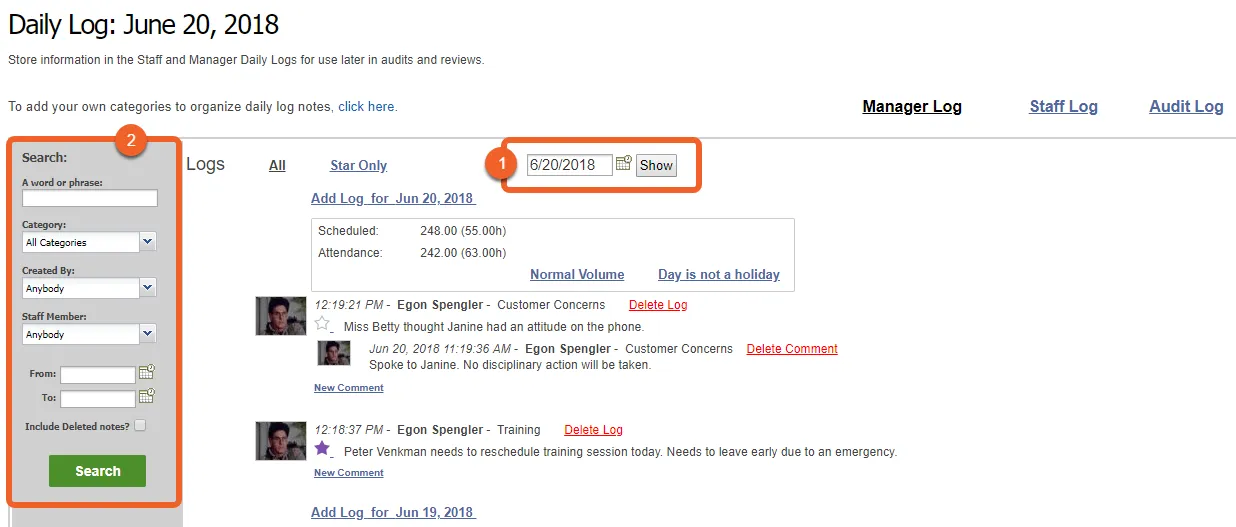
Task: Click the From date input field
Action: point(97,375)
